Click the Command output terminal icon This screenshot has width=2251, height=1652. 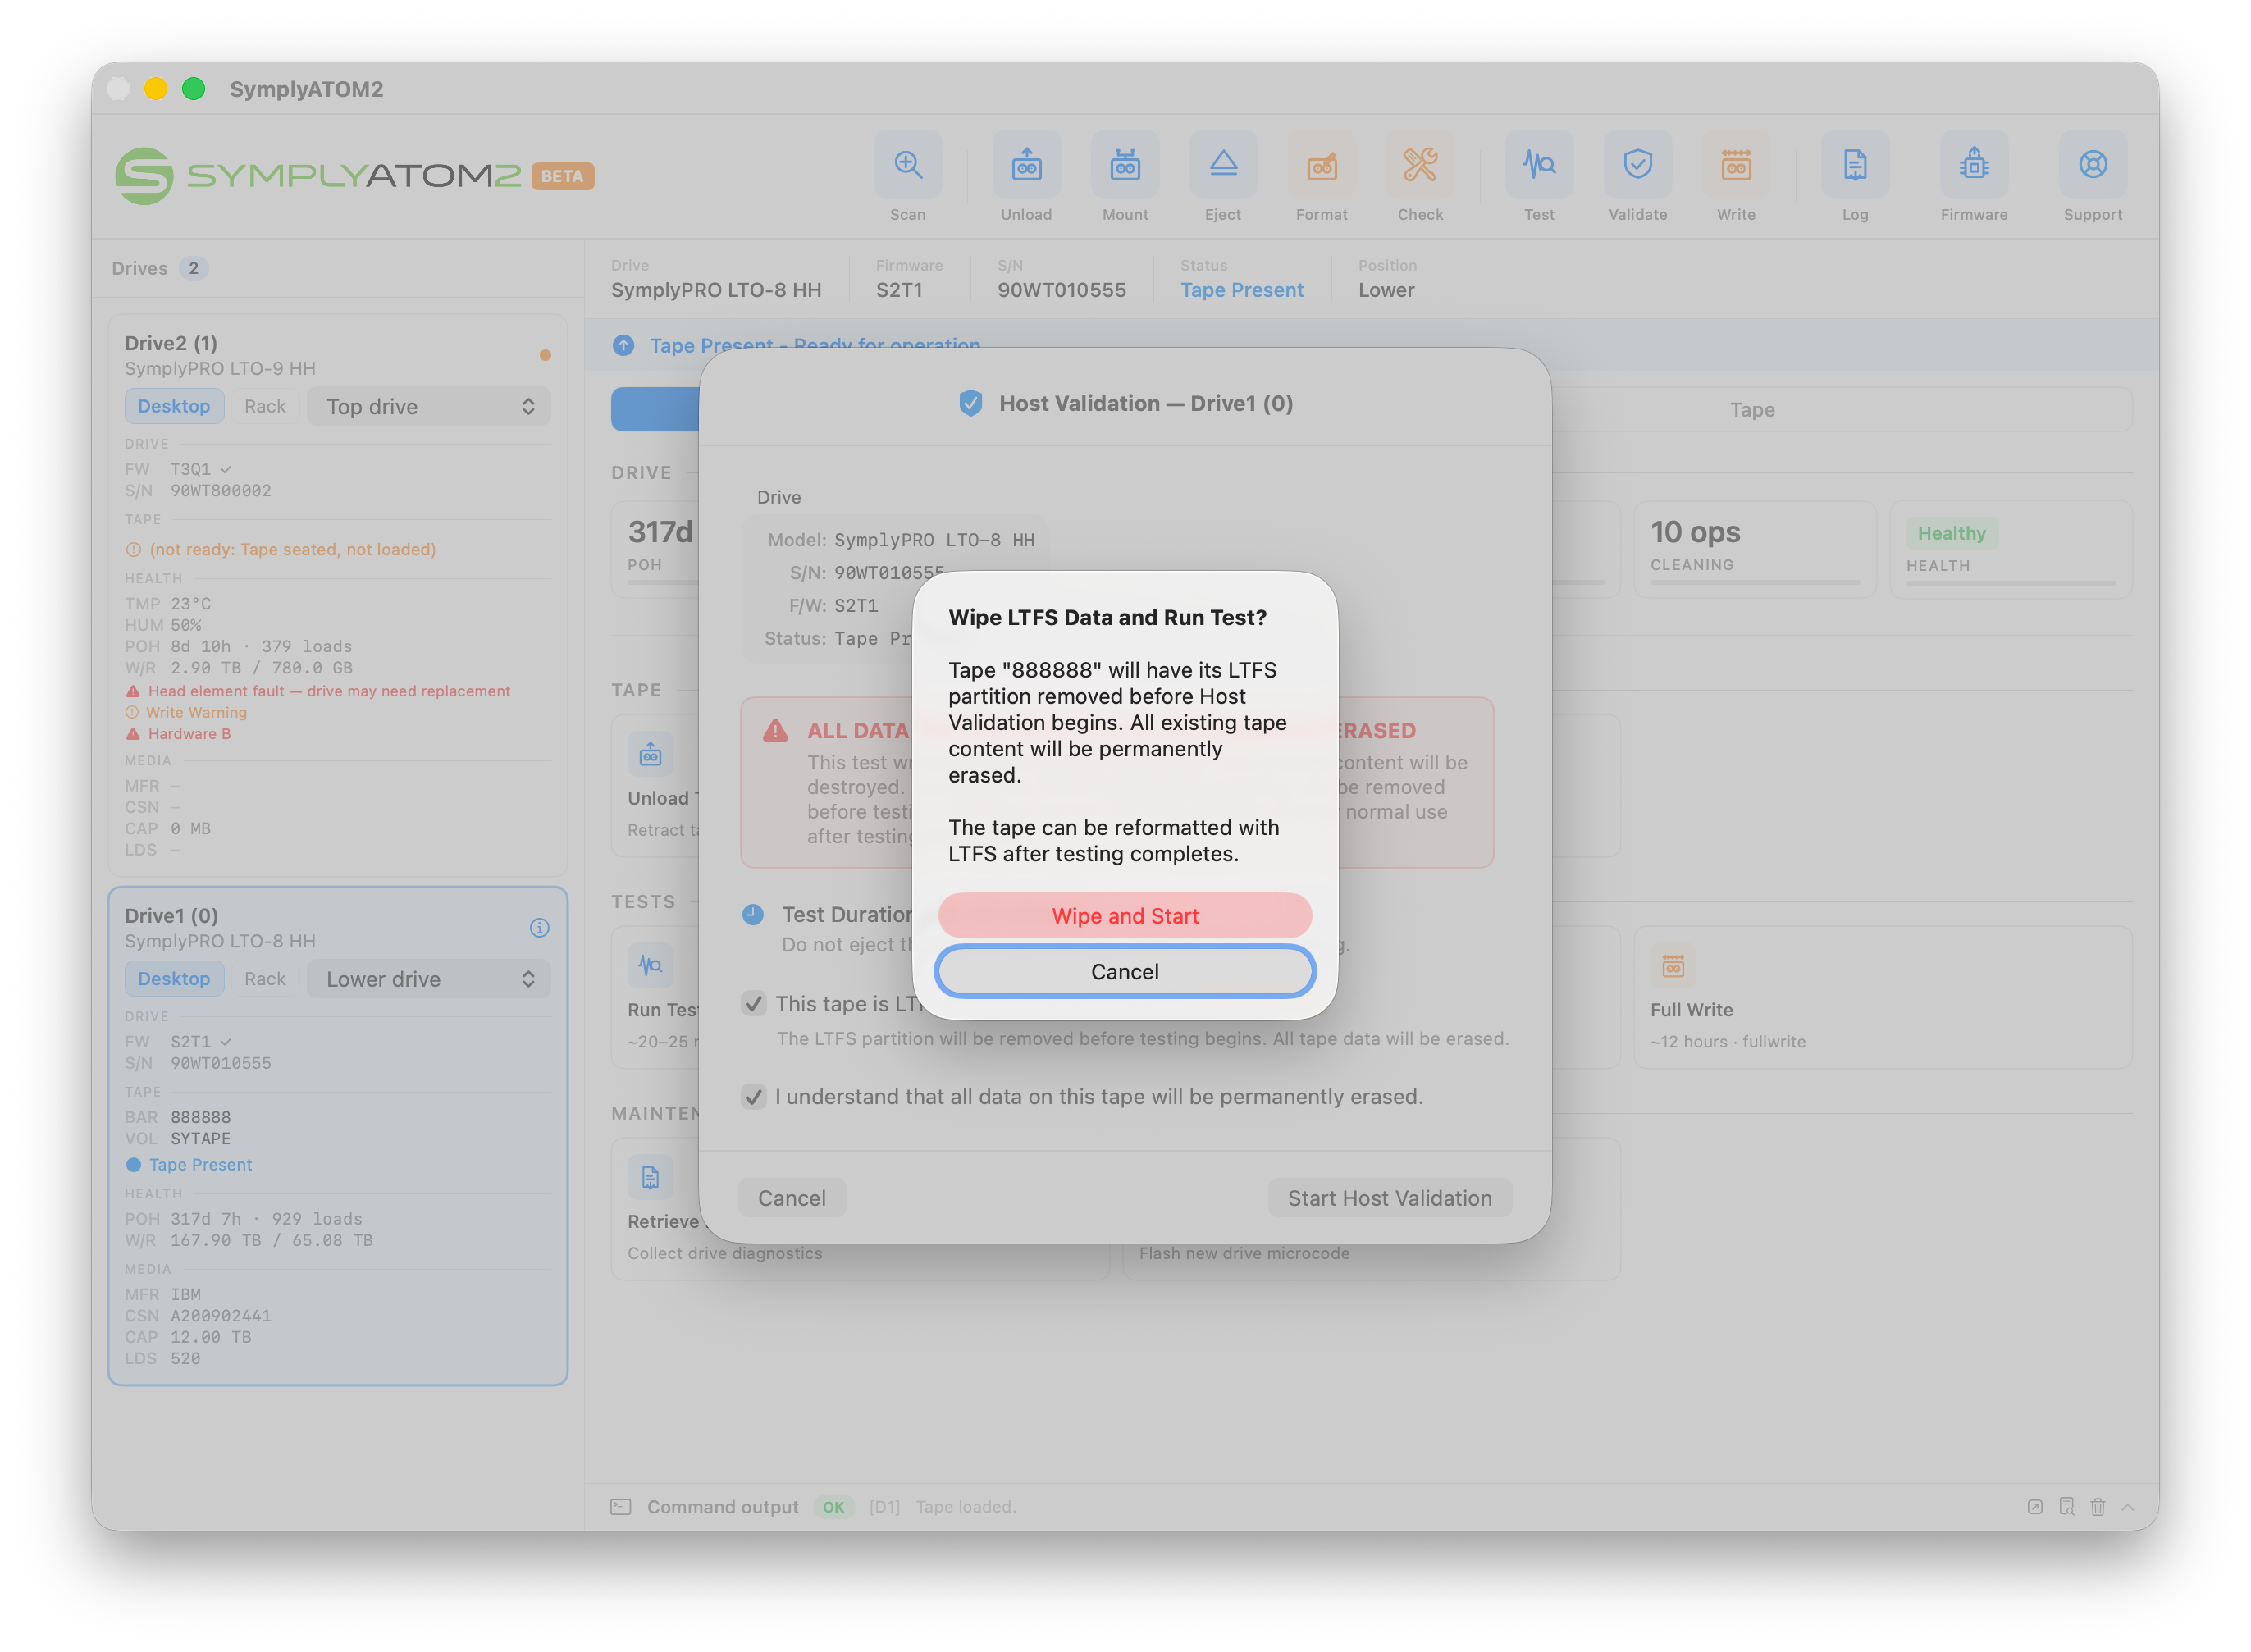pyautogui.click(x=621, y=1506)
